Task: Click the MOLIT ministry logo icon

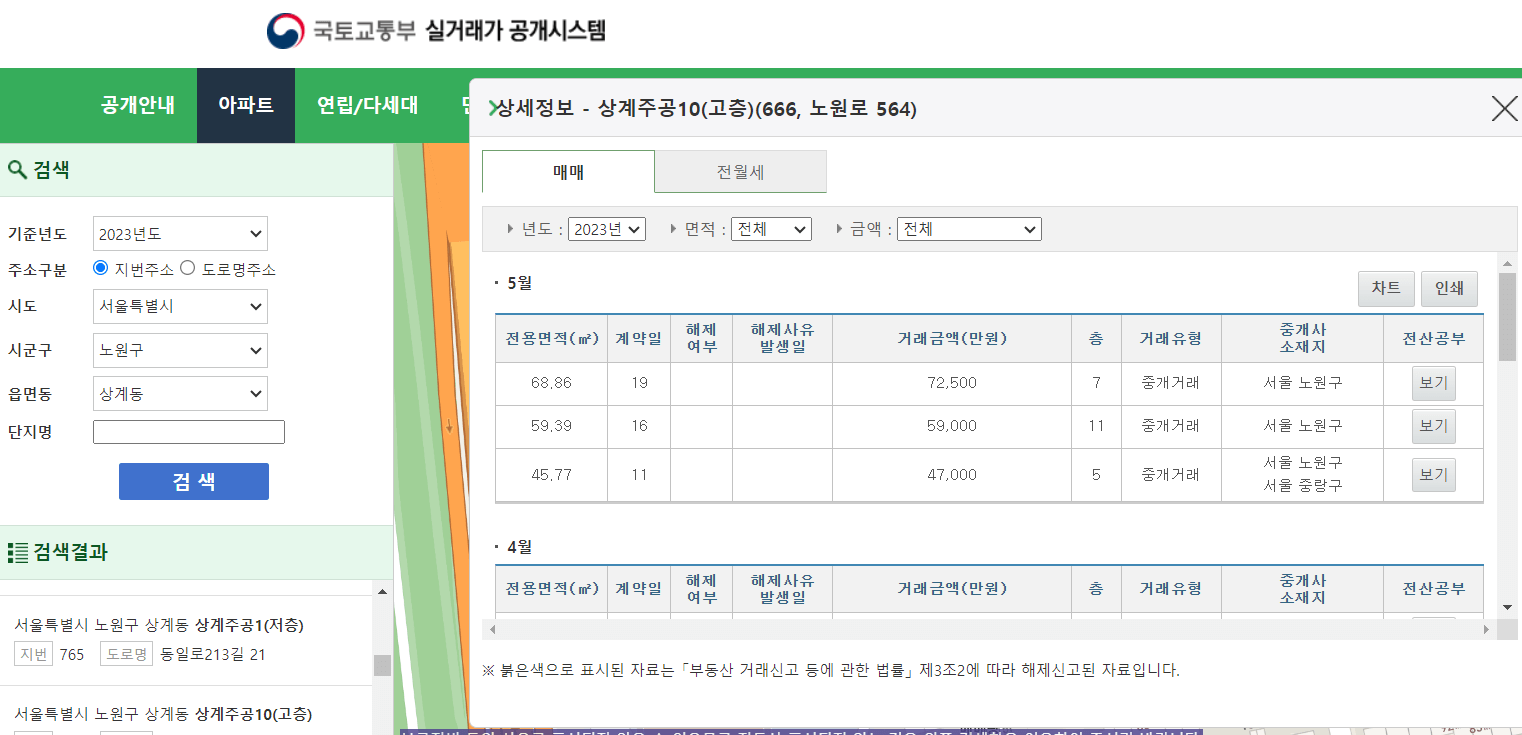Action: click(x=285, y=29)
